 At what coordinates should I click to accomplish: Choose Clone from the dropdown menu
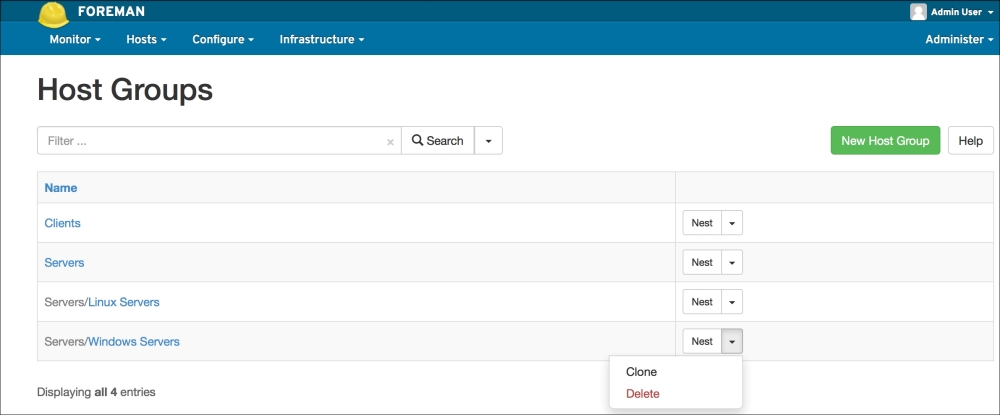pos(641,372)
